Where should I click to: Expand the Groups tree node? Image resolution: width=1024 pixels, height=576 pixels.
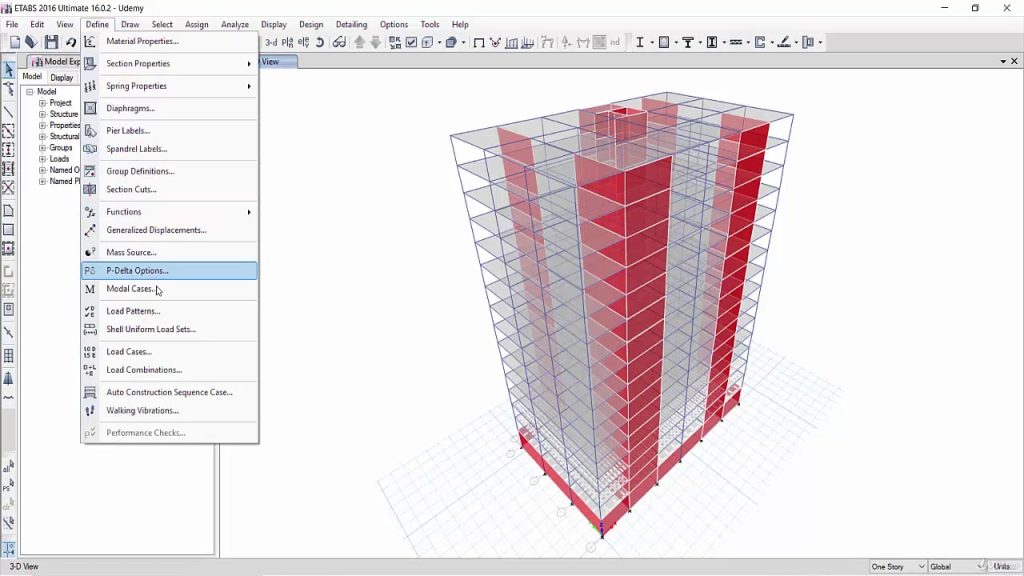click(42, 148)
